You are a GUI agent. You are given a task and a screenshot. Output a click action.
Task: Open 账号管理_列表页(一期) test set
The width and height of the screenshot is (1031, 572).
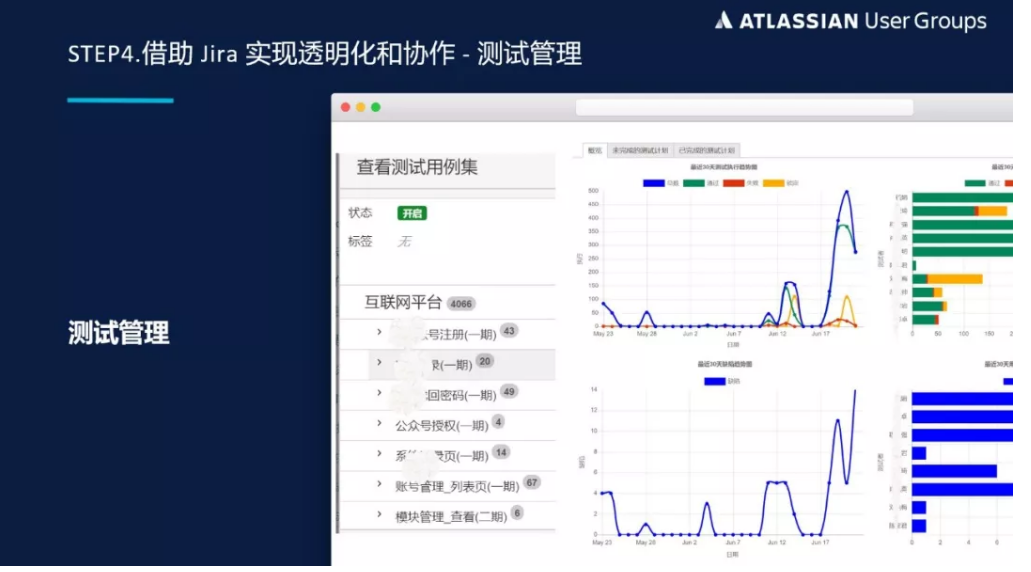[x=457, y=487]
